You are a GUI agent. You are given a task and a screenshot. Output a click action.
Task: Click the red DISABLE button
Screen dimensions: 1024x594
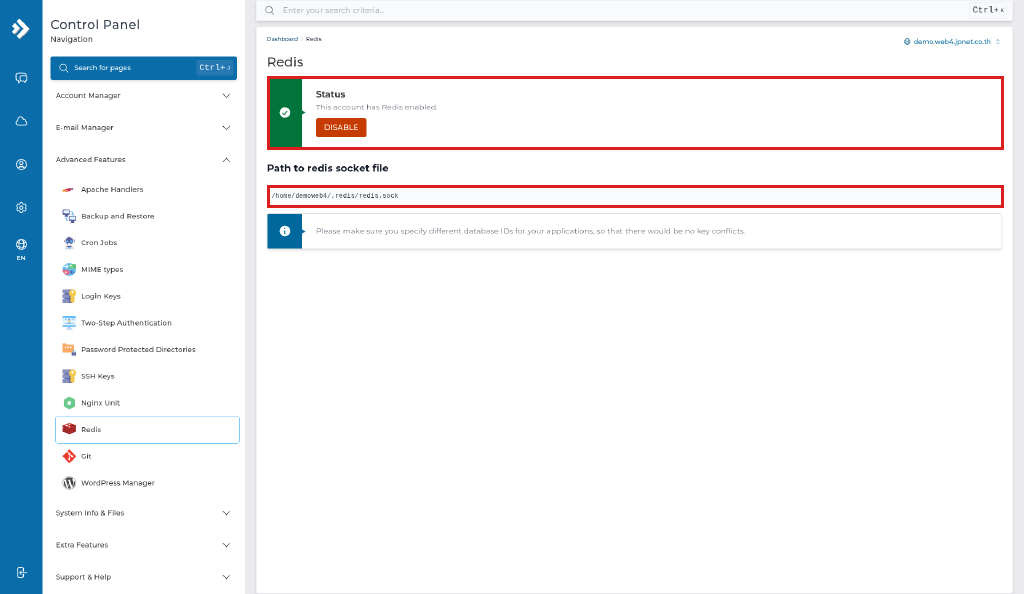341,127
